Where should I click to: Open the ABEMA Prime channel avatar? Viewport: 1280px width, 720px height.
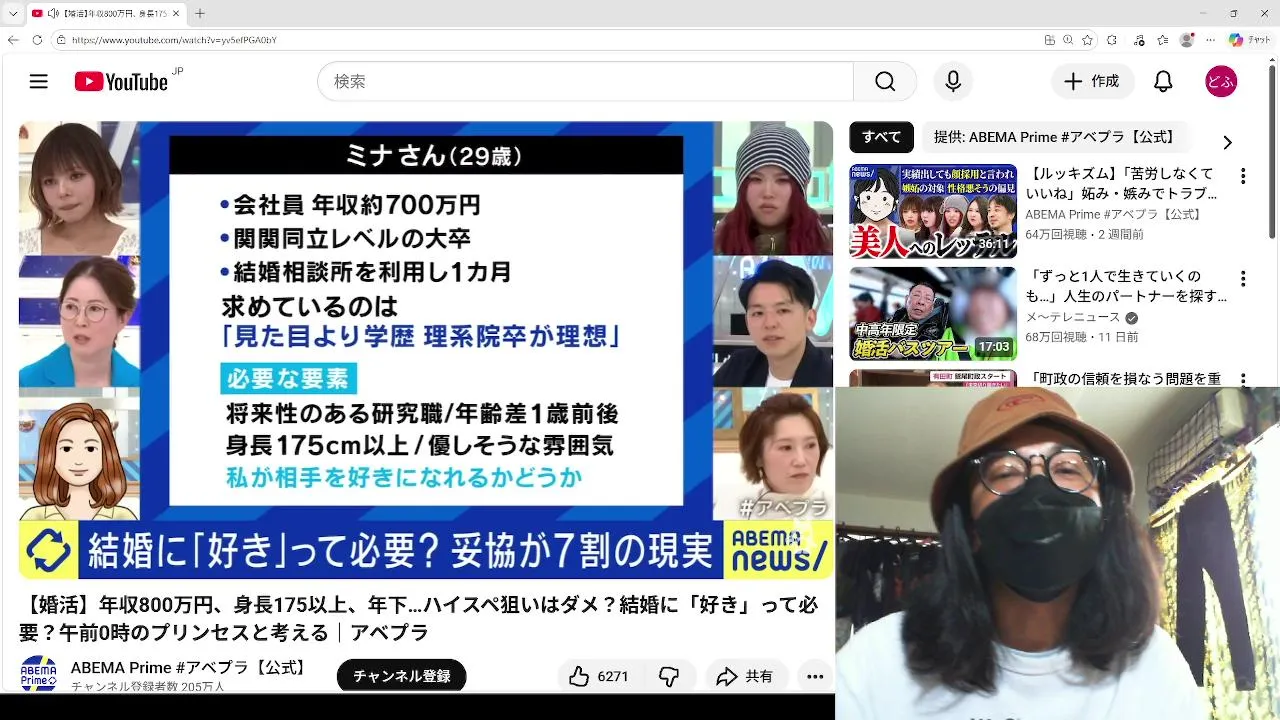39,673
